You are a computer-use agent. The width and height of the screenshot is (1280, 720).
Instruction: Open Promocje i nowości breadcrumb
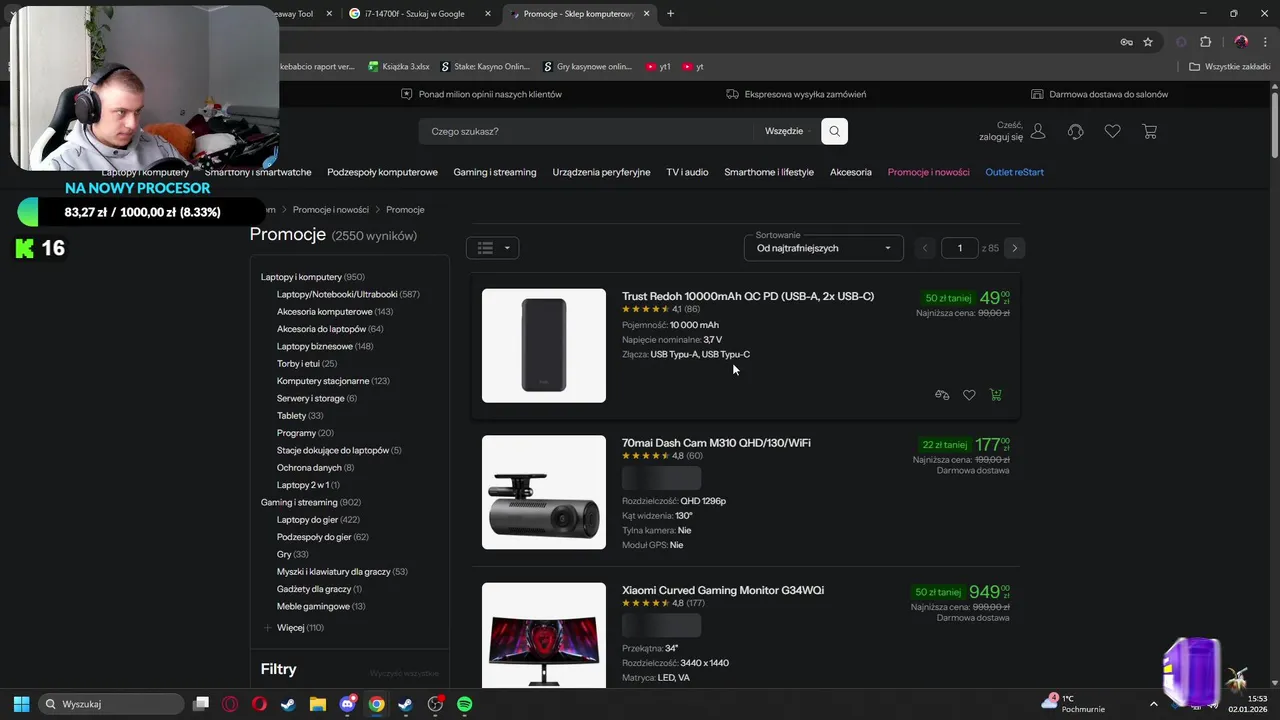pos(331,210)
